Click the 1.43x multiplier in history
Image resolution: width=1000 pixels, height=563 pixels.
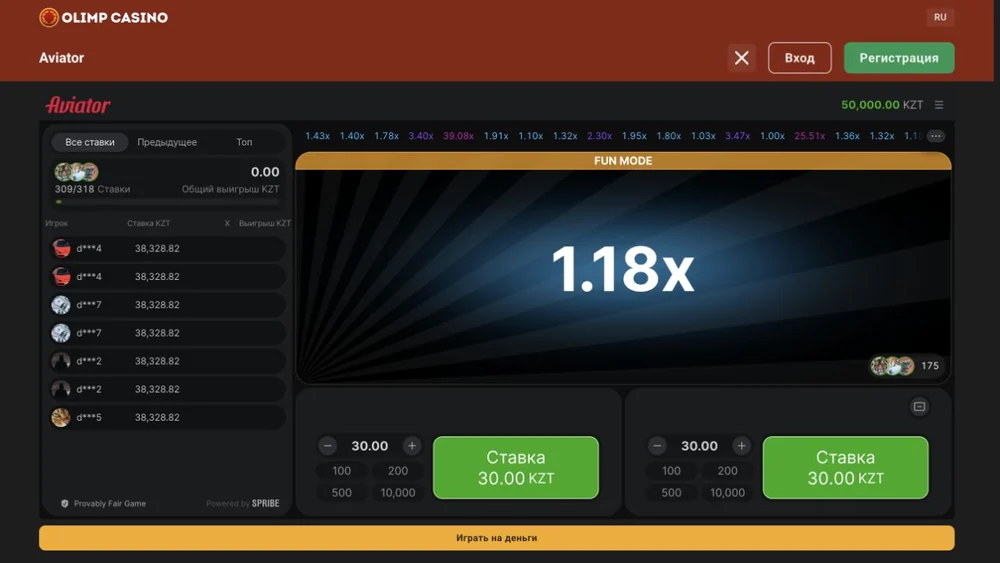[317, 136]
